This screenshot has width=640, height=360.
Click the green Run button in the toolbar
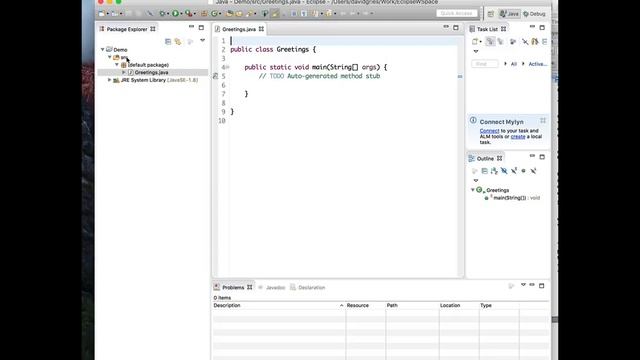click(x=175, y=13)
